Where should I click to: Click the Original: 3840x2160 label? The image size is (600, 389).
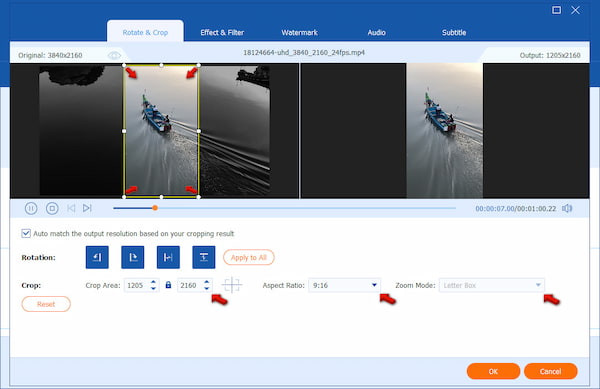[50, 55]
